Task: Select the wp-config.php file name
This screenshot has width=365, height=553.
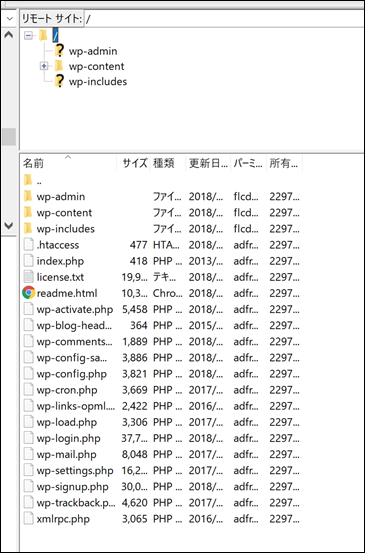Action: coord(72,374)
